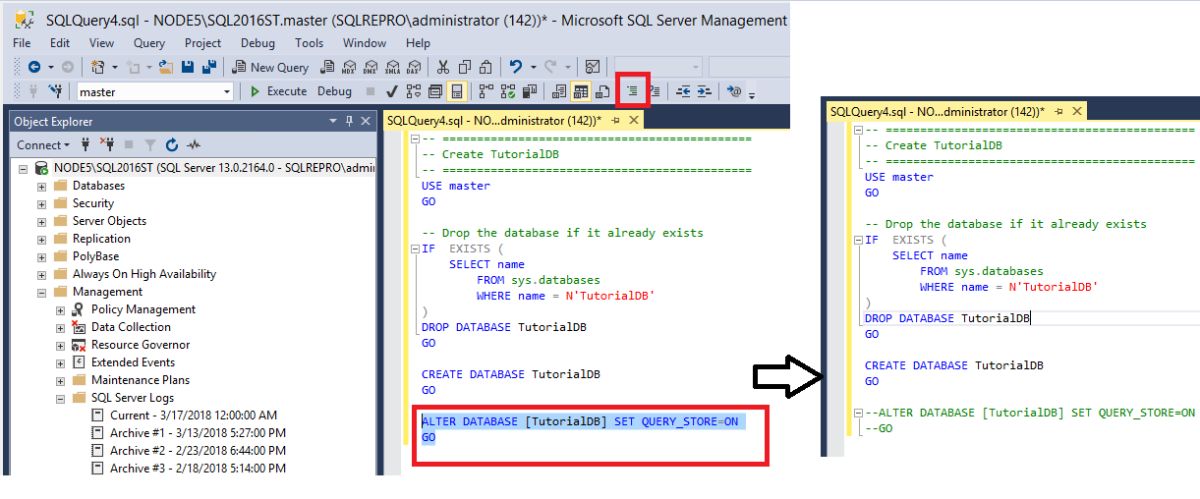Cut selection with the scissors icon
1200x499 pixels.
pyautogui.click(x=443, y=67)
